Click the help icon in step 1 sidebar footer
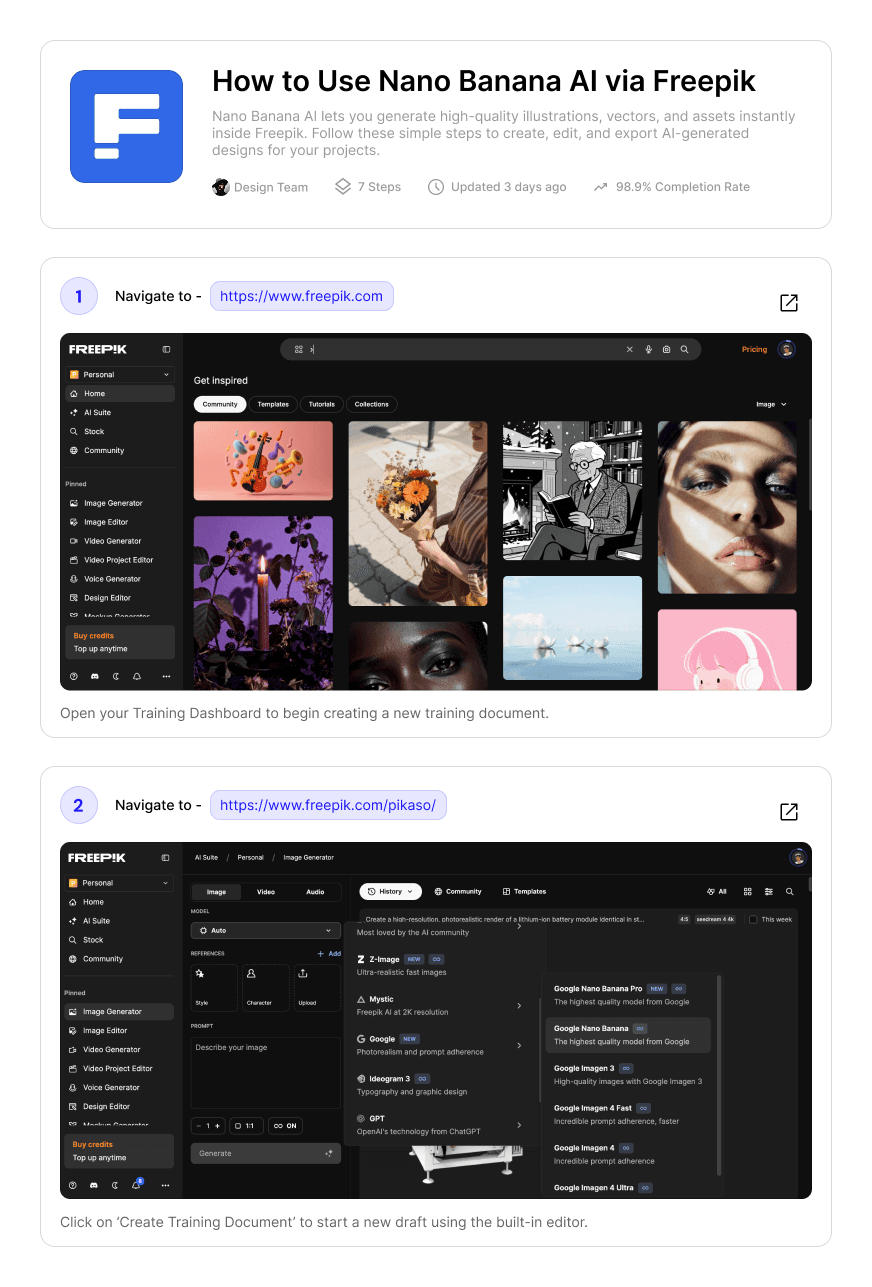 tap(74, 676)
